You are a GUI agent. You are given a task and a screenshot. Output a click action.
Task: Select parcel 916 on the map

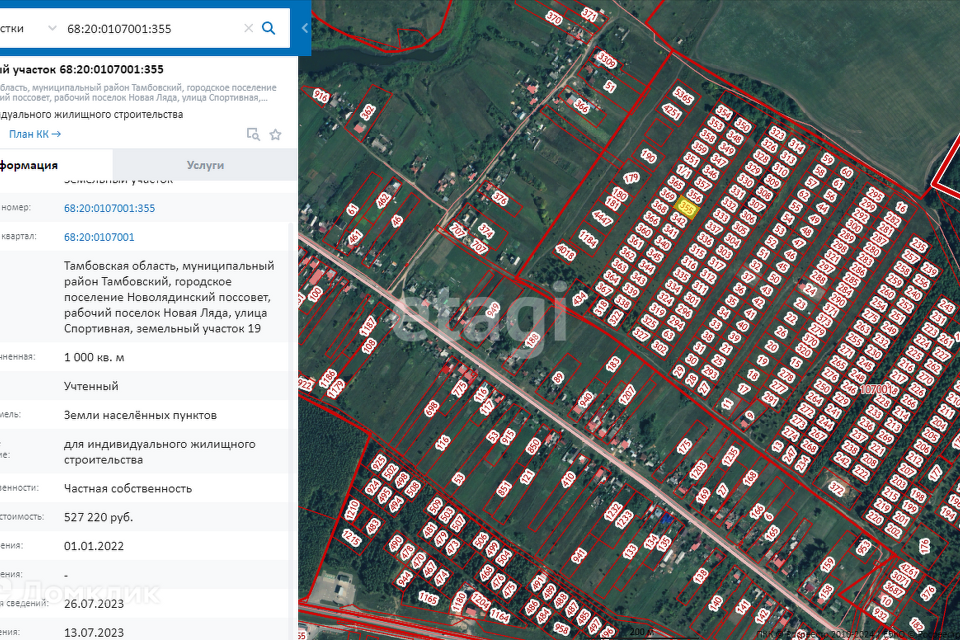[x=321, y=97]
